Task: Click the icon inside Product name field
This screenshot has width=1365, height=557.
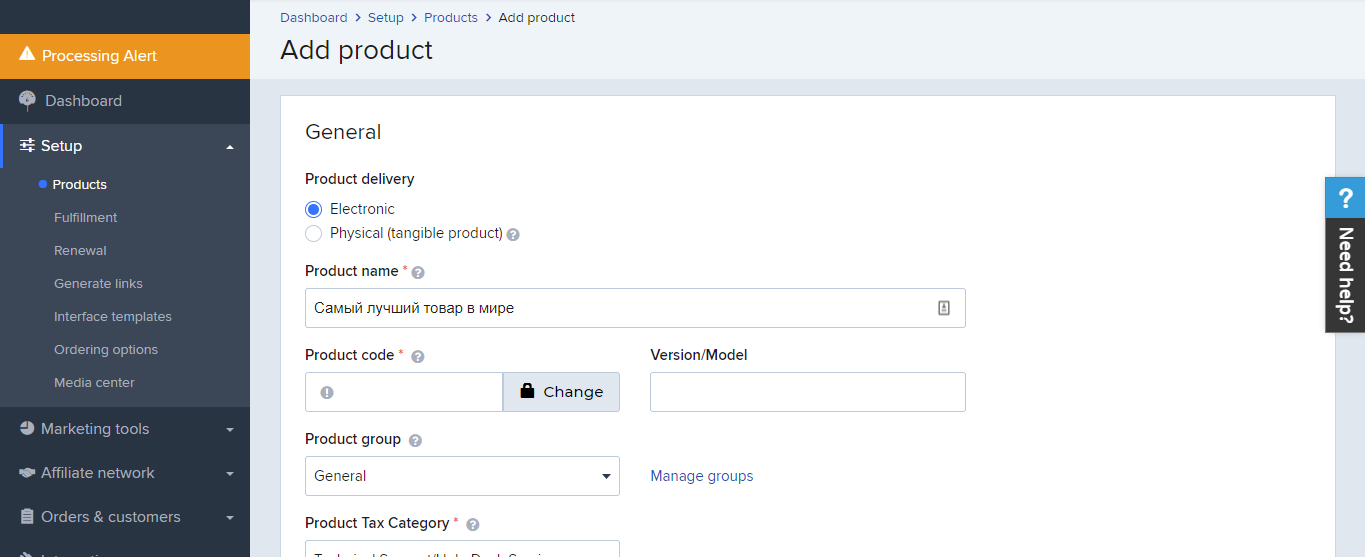Action: click(x=943, y=308)
